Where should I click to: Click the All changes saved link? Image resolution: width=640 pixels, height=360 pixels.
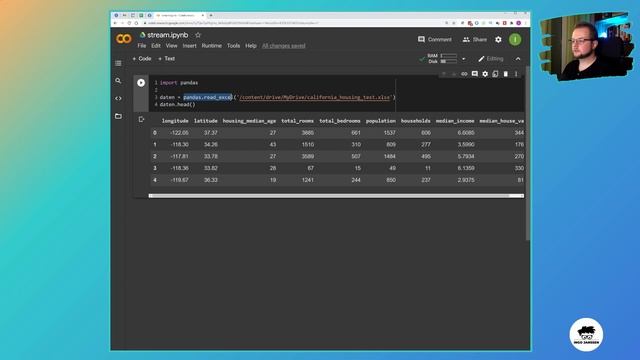(x=284, y=46)
